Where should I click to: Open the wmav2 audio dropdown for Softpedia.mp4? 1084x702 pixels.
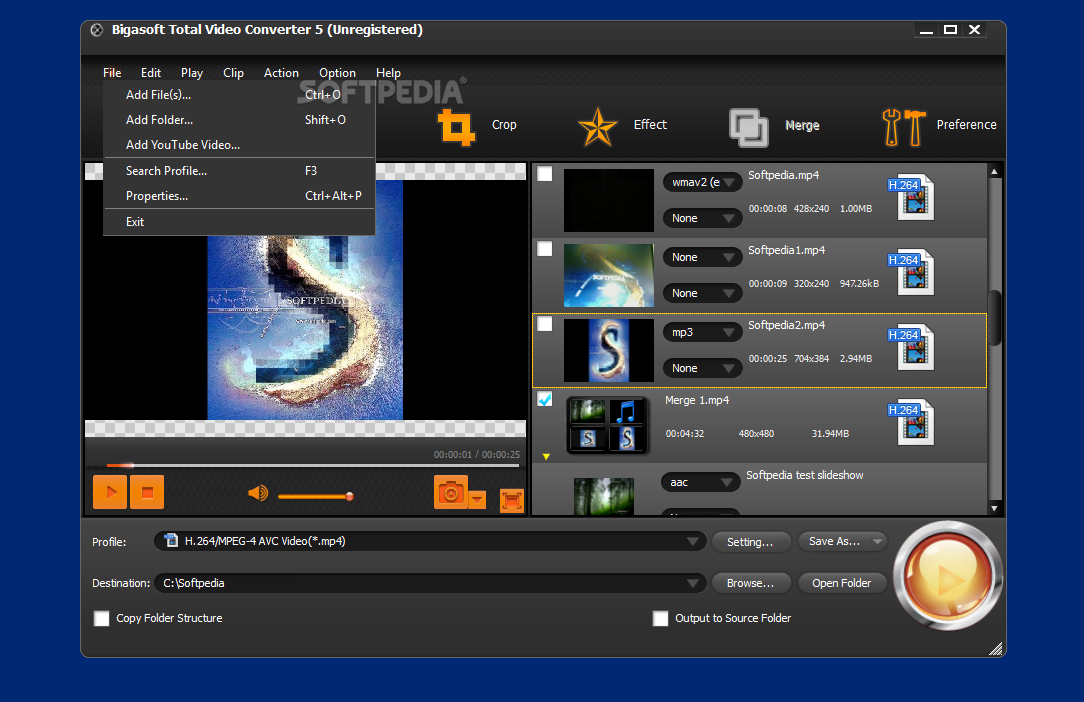[x=702, y=182]
